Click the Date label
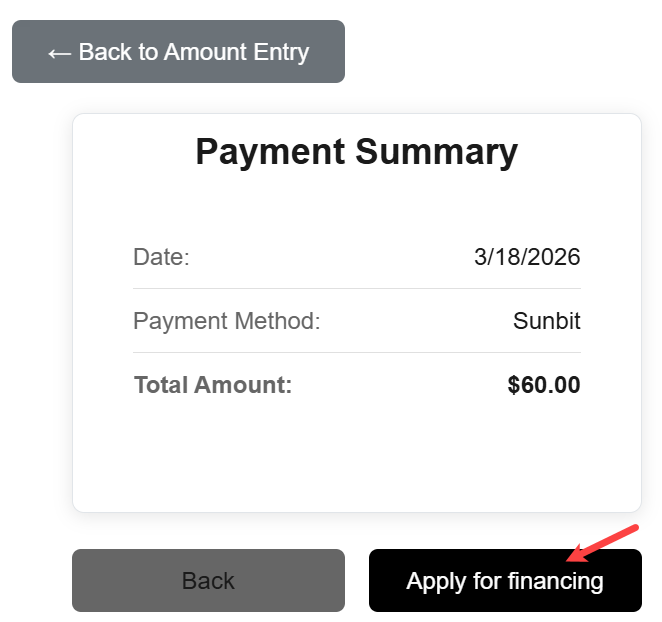This screenshot has width=662, height=622. (161, 257)
